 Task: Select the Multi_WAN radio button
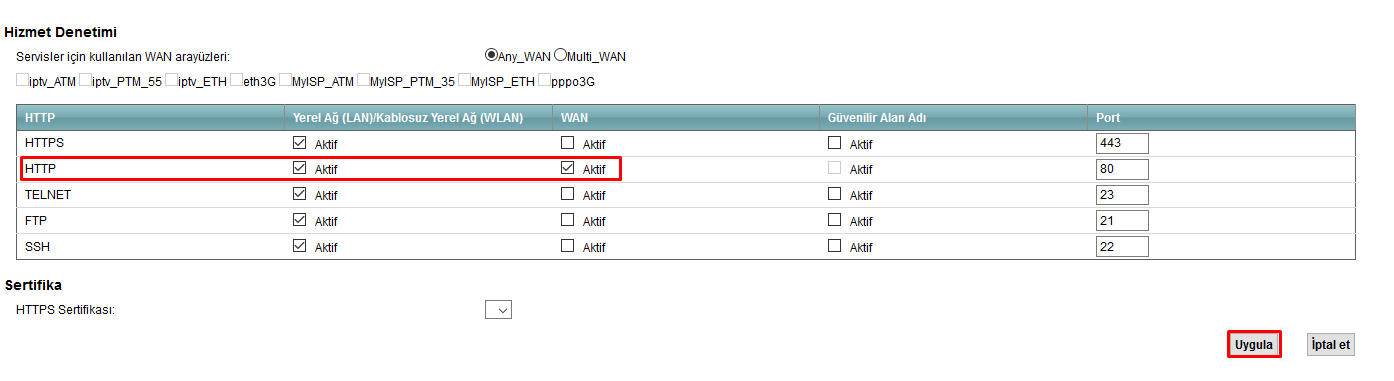[x=559, y=56]
